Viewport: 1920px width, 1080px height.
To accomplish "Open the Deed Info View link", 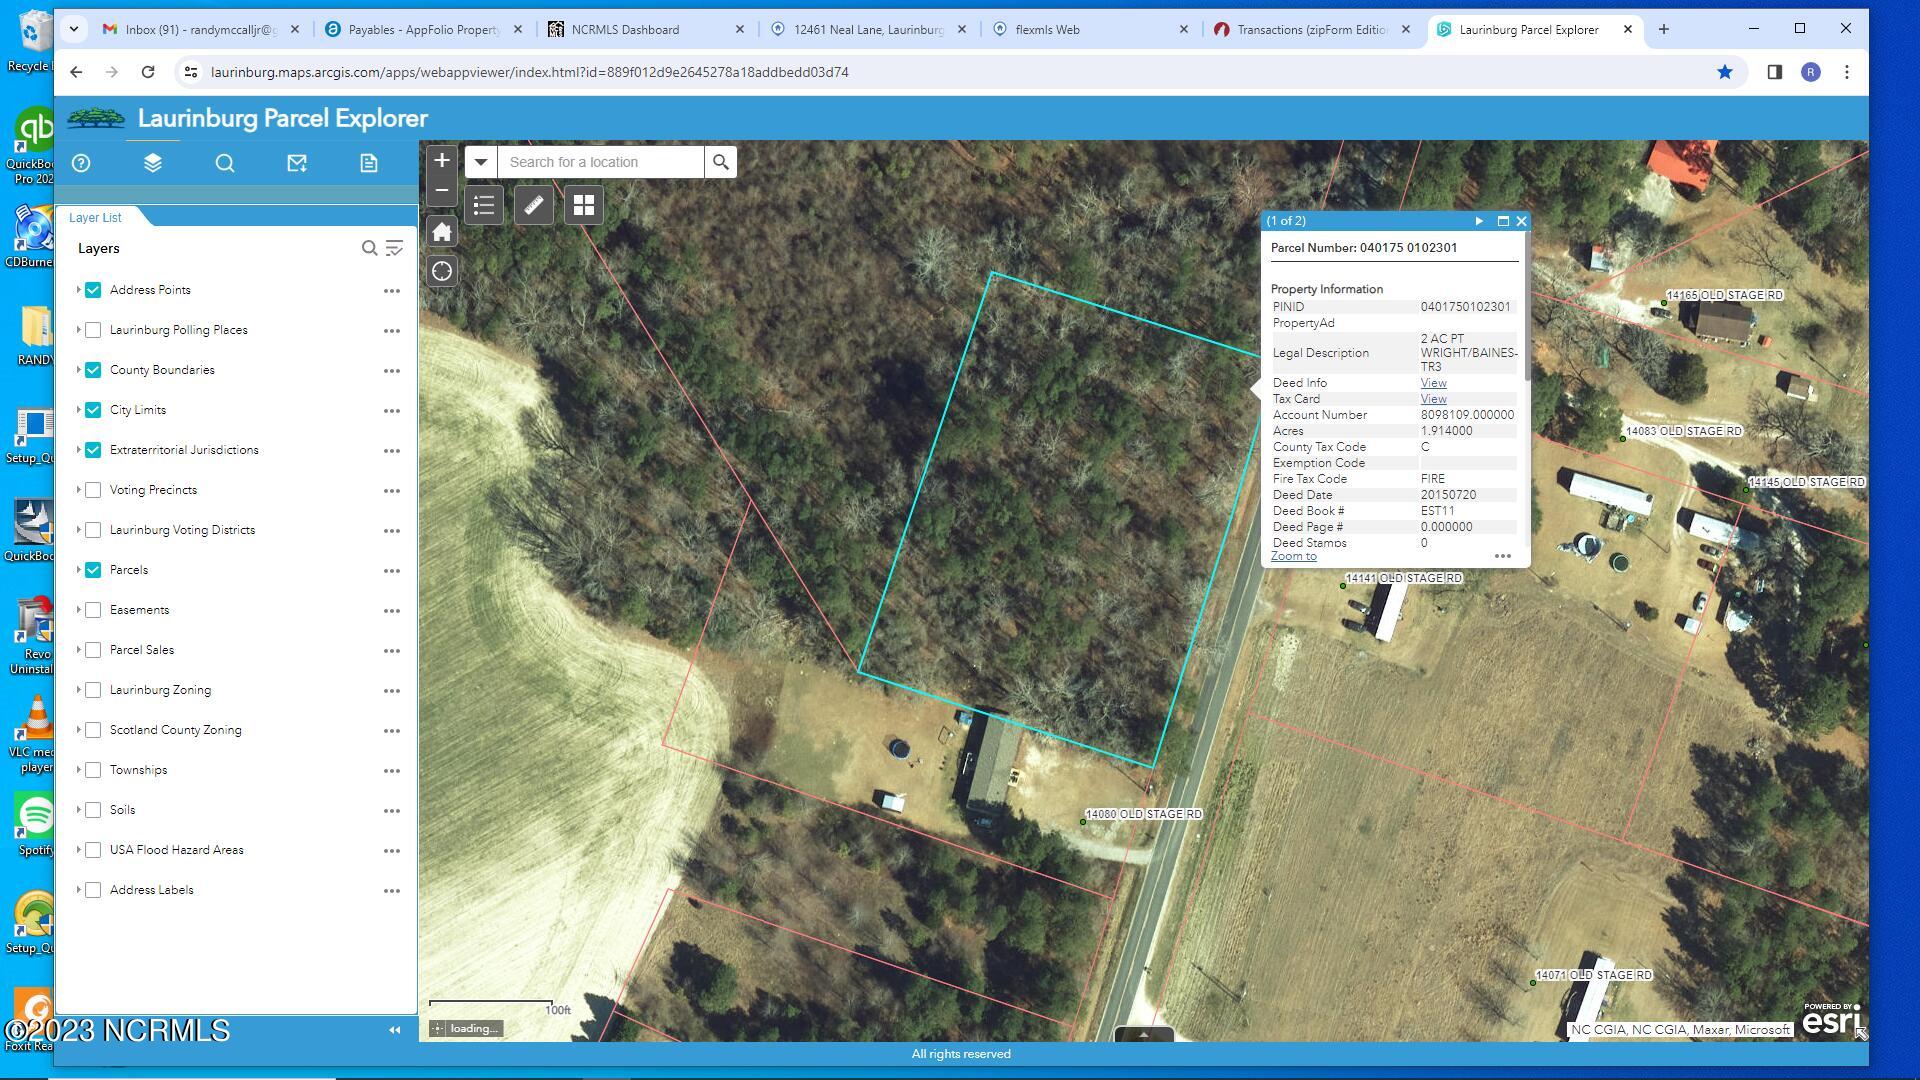I will [x=1433, y=383].
